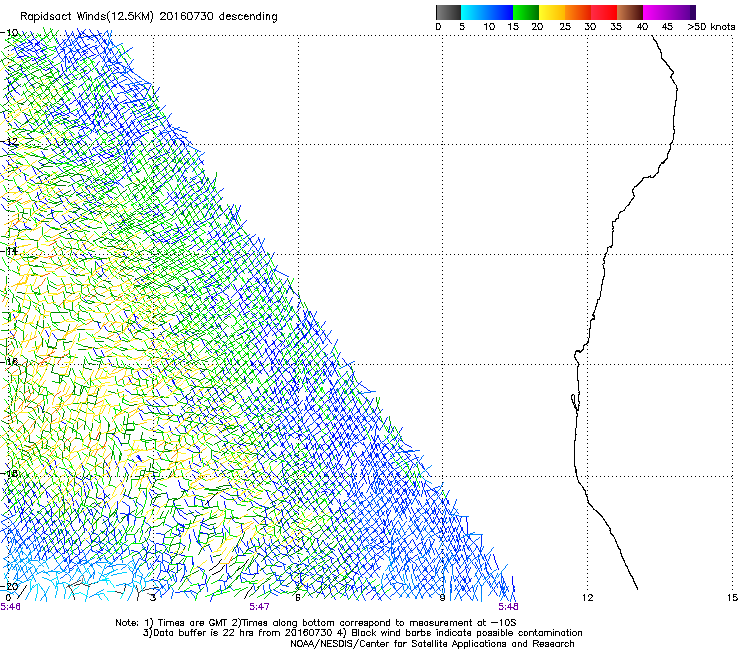Pick the orange 25-30 knots legend swatch
740x650 pixels.
[578, 12]
